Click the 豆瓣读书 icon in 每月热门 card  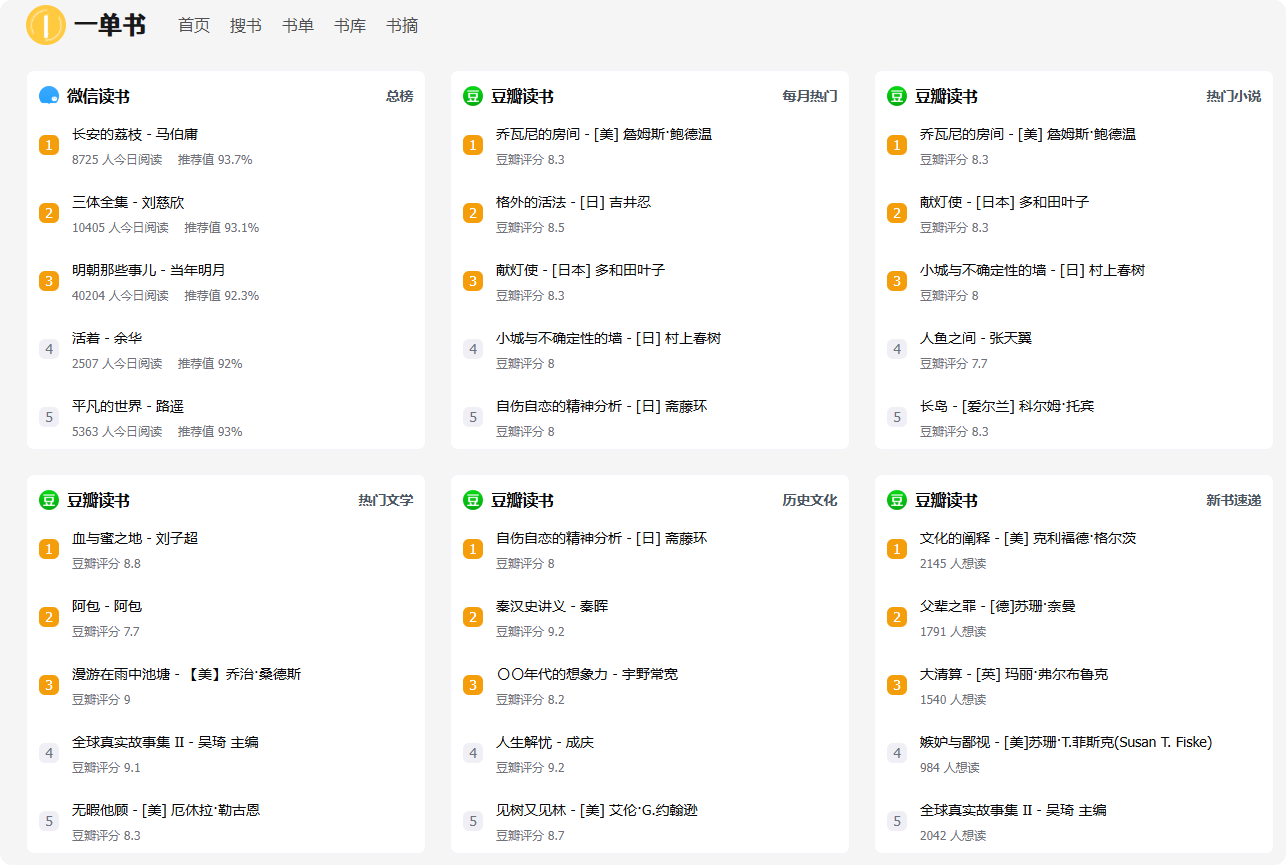(473, 96)
